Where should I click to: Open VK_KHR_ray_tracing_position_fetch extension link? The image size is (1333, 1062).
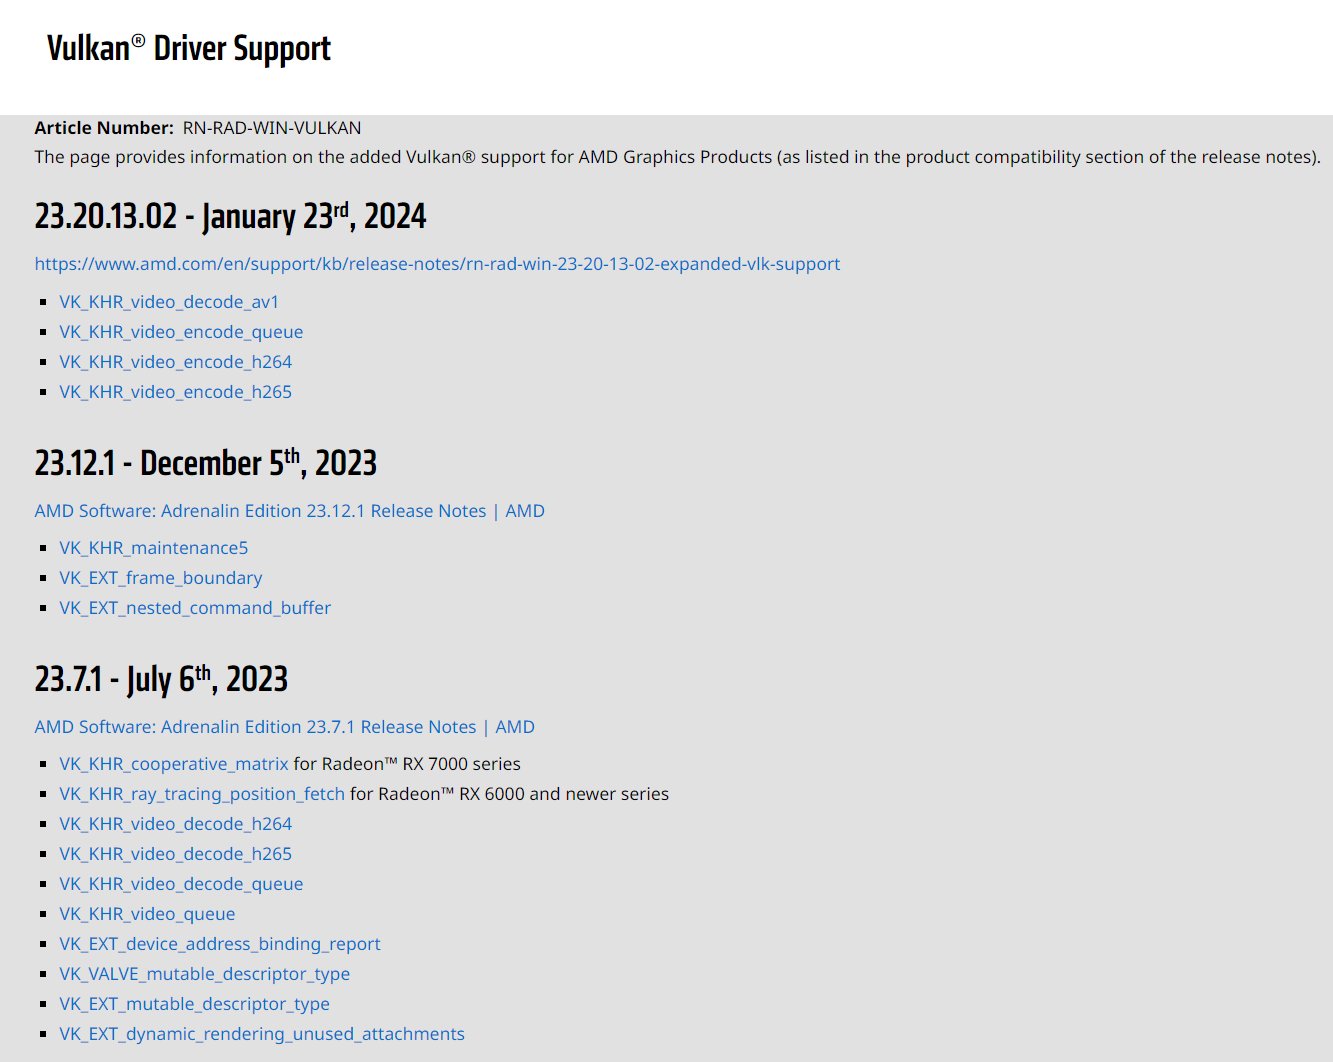(202, 794)
